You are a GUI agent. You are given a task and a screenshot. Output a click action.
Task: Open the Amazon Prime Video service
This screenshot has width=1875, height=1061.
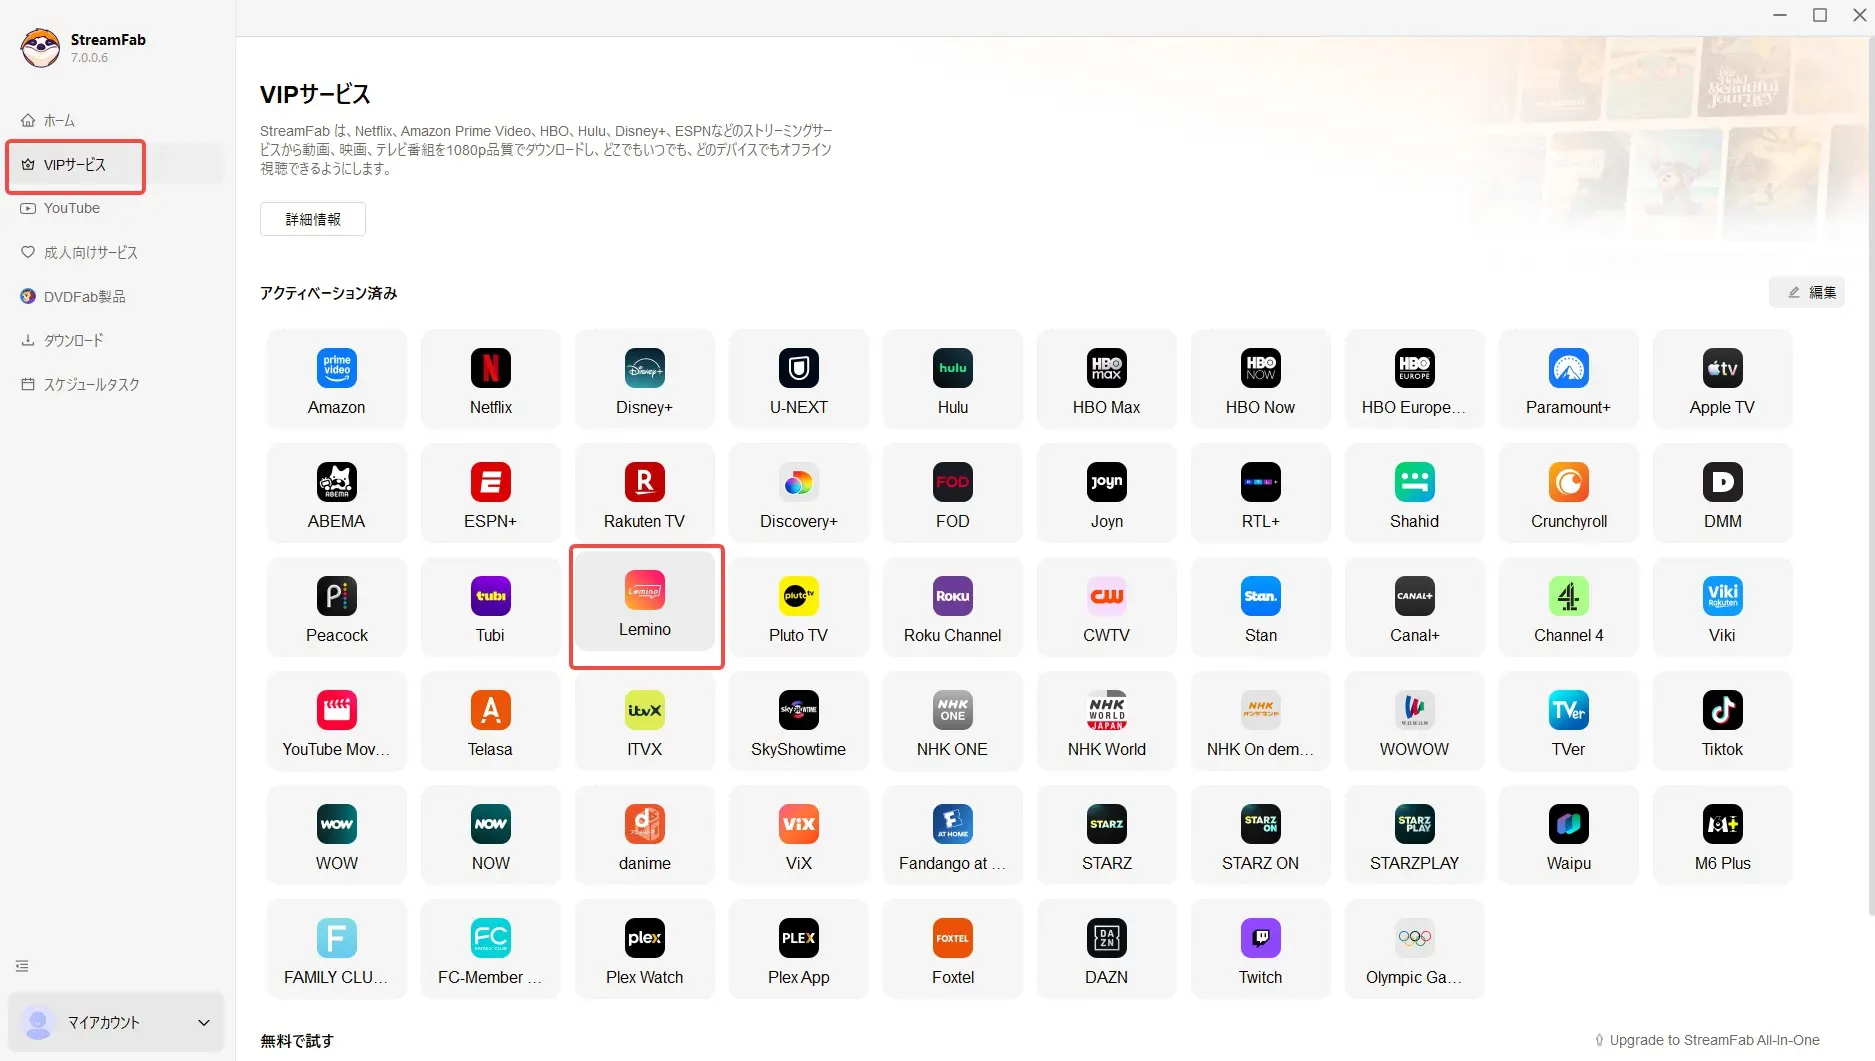(337, 380)
